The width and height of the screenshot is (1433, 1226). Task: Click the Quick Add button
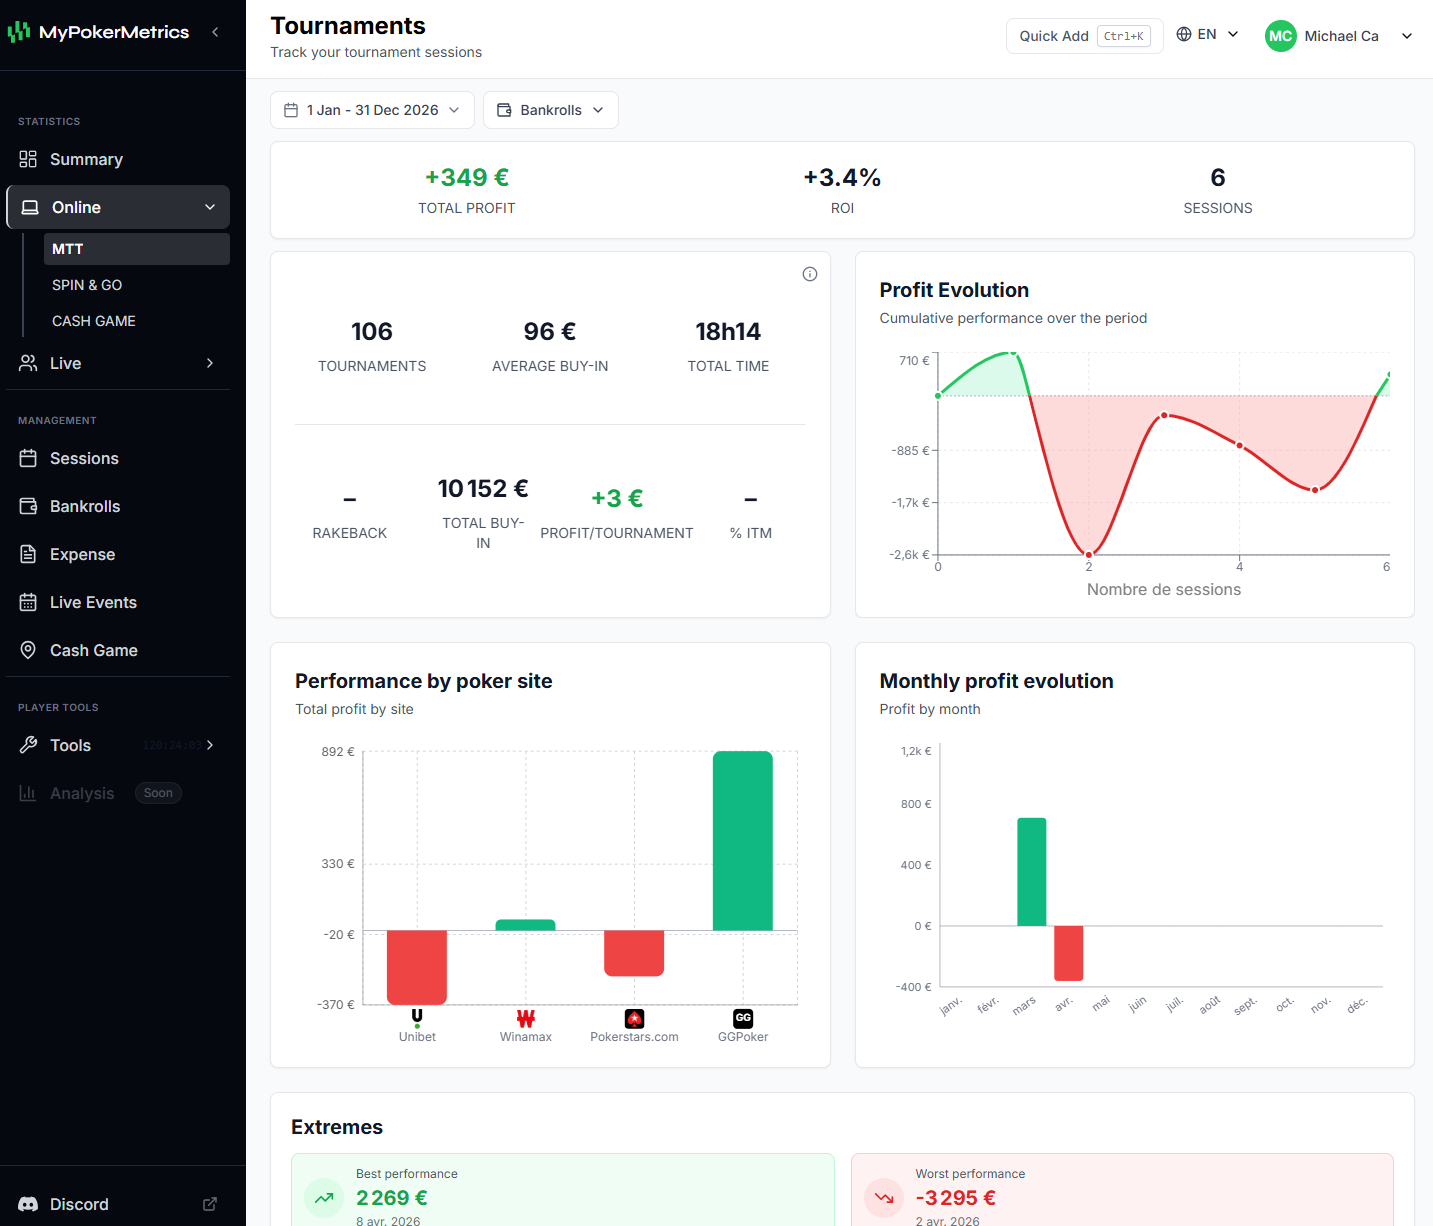[x=1084, y=35]
